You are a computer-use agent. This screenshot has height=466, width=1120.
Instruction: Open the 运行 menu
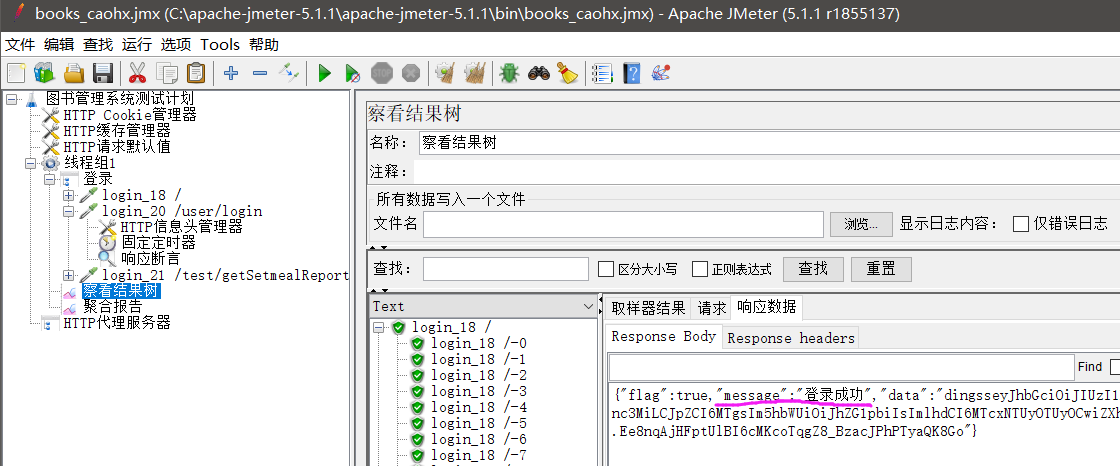(x=136, y=45)
